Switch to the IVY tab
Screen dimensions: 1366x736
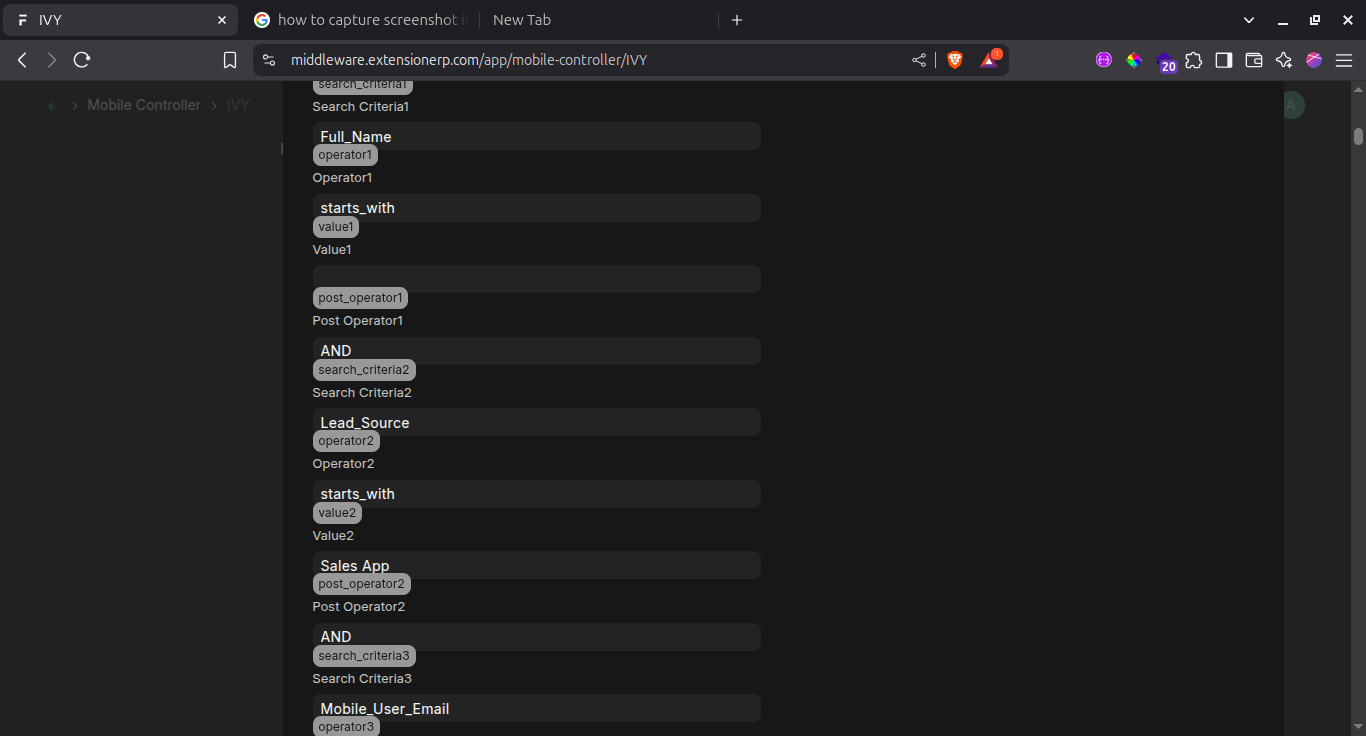[x=119, y=20]
